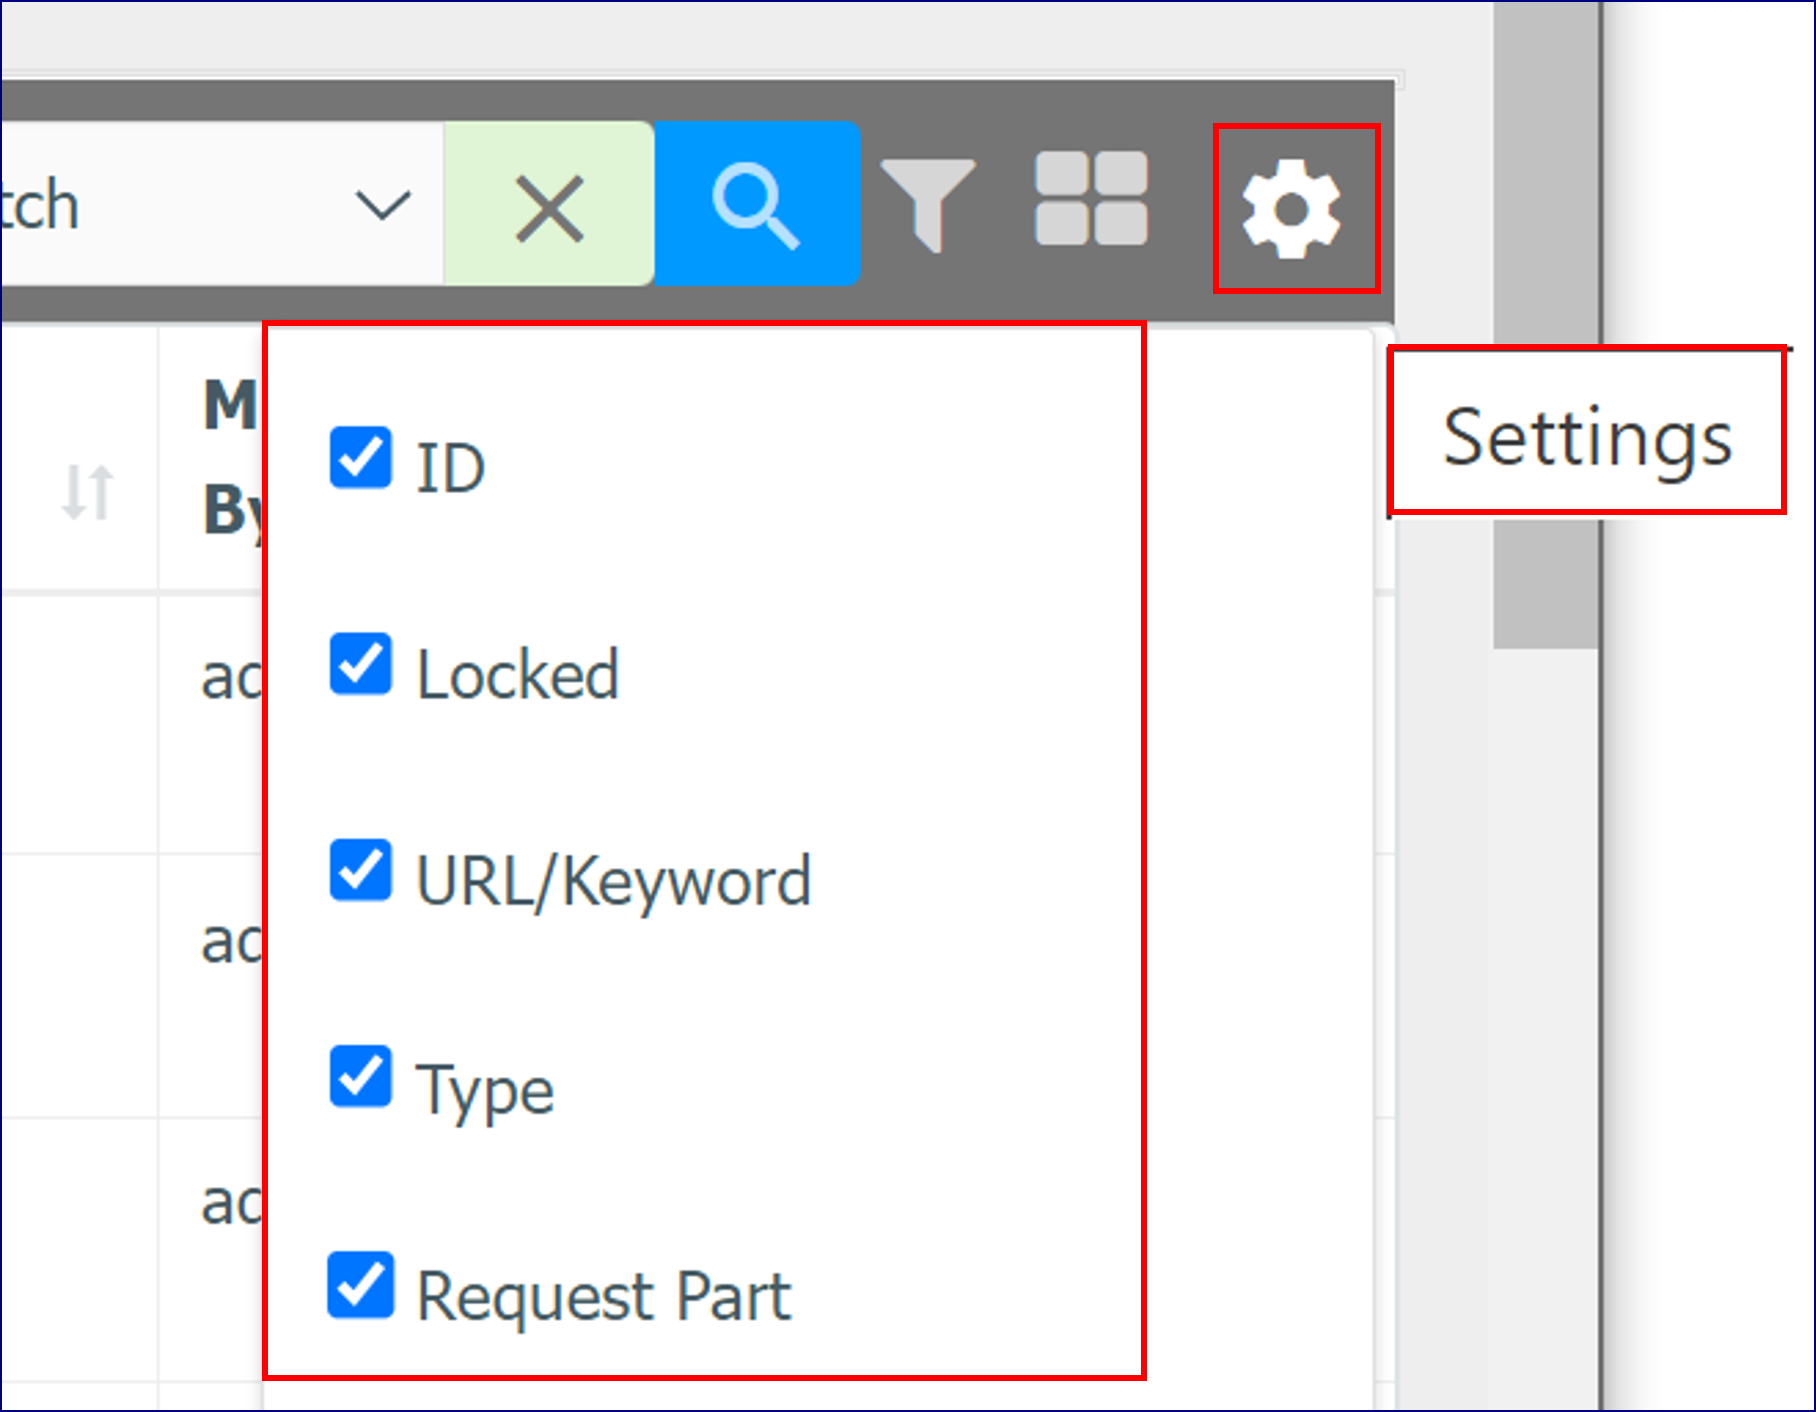1816x1412 pixels.
Task: Uncheck the ID column checkbox
Action: pyautogui.click(x=360, y=458)
